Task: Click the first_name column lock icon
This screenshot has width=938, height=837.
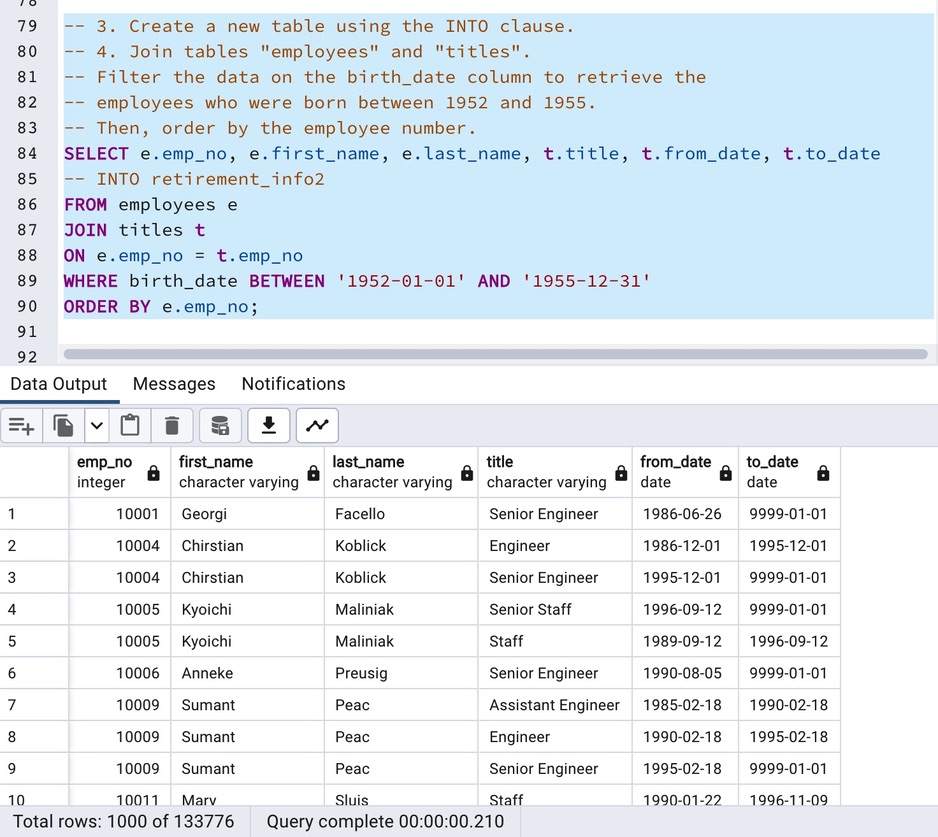Action: click(x=313, y=473)
